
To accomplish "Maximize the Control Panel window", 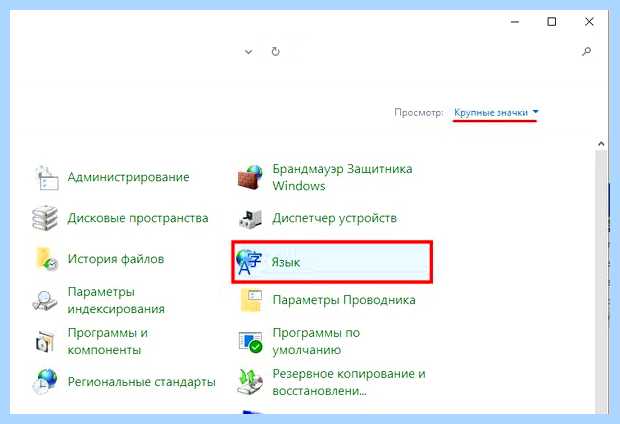I will 552,22.
